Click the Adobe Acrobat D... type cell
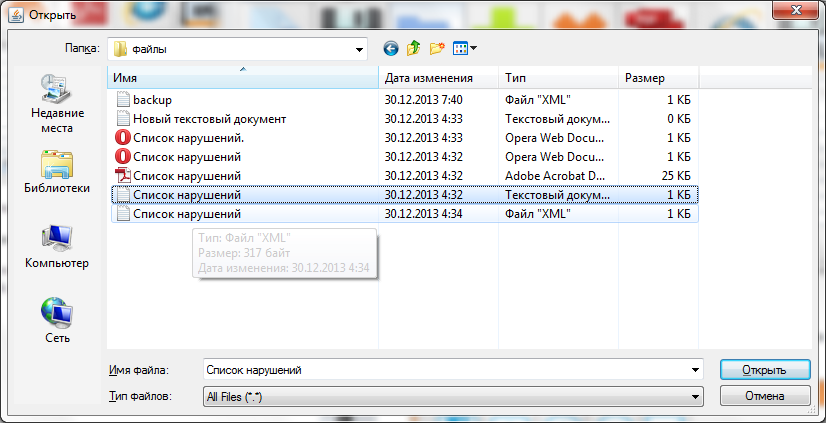The height and width of the screenshot is (423, 826). pyautogui.click(x=557, y=176)
